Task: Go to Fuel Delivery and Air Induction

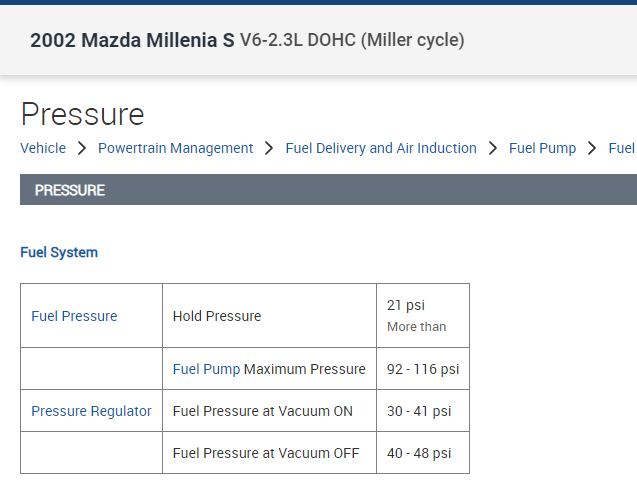Action: pyautogui.click(x=381, y=148)
